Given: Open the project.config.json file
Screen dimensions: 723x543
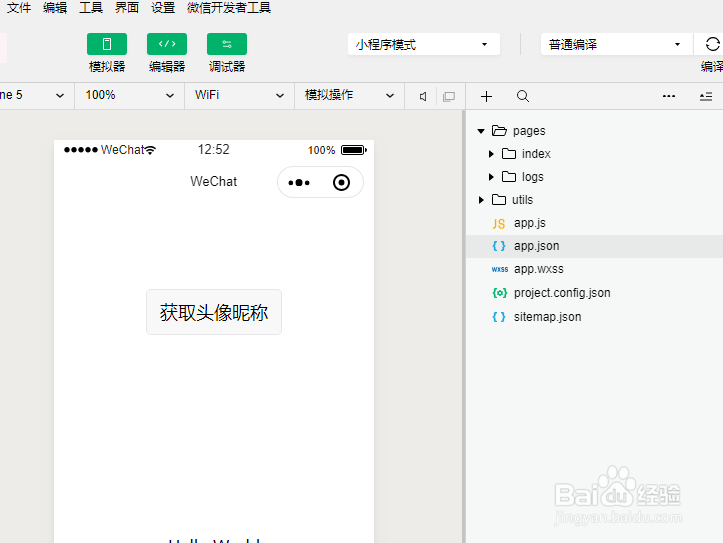Looking at the screenshot, I should (x=594, y=293).
